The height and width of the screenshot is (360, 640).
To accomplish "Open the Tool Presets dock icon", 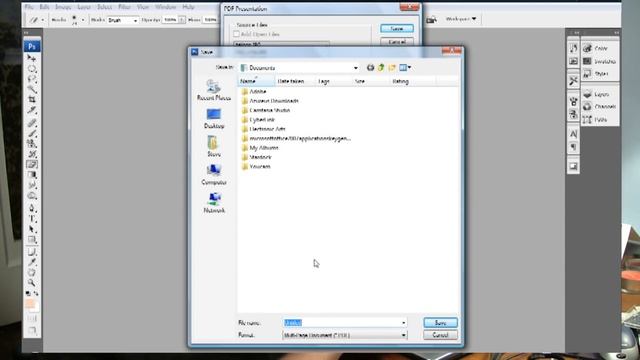I will tap(573, 81).
